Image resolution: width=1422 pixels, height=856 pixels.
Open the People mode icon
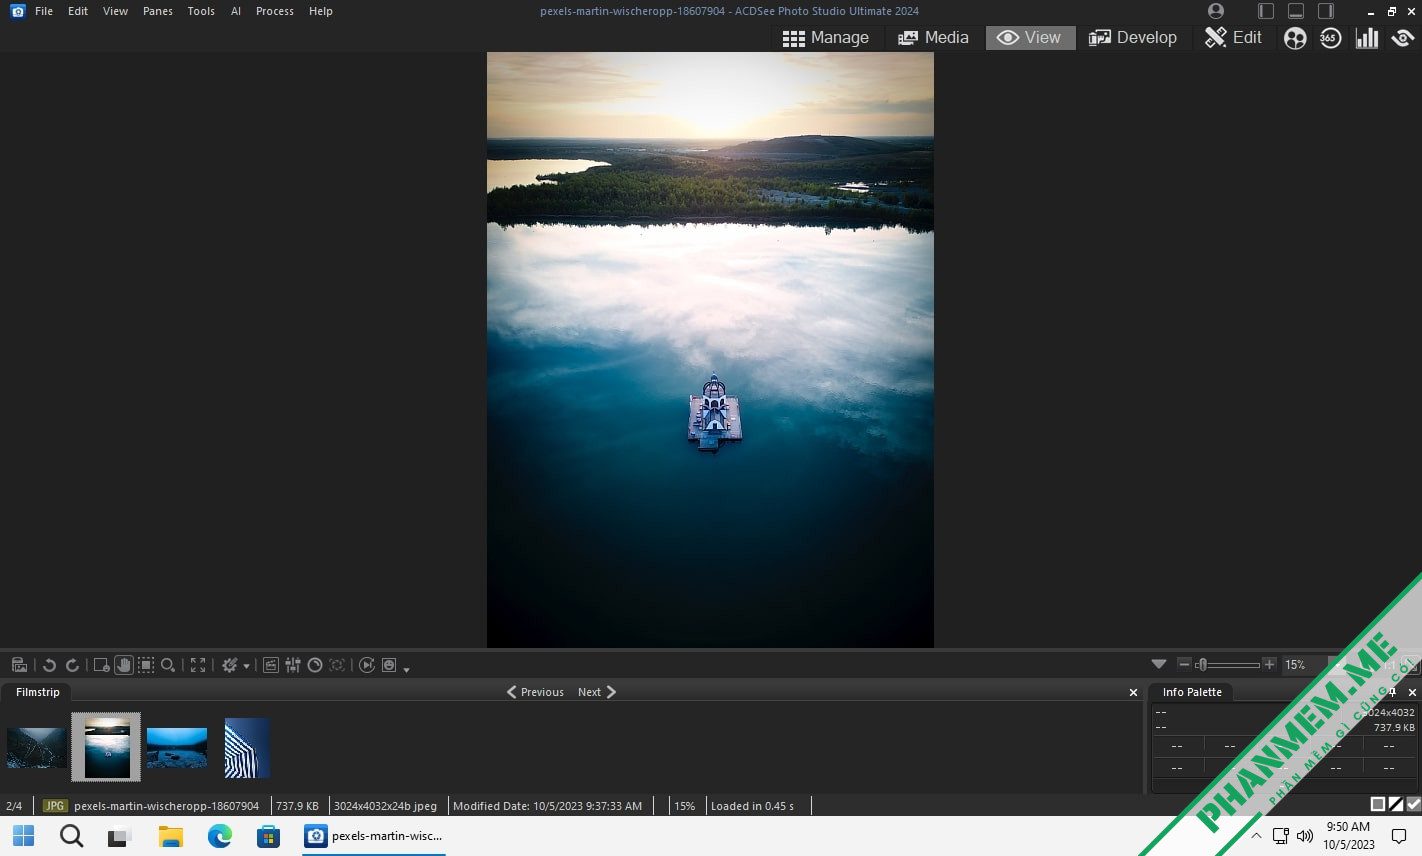[1295, 38]
